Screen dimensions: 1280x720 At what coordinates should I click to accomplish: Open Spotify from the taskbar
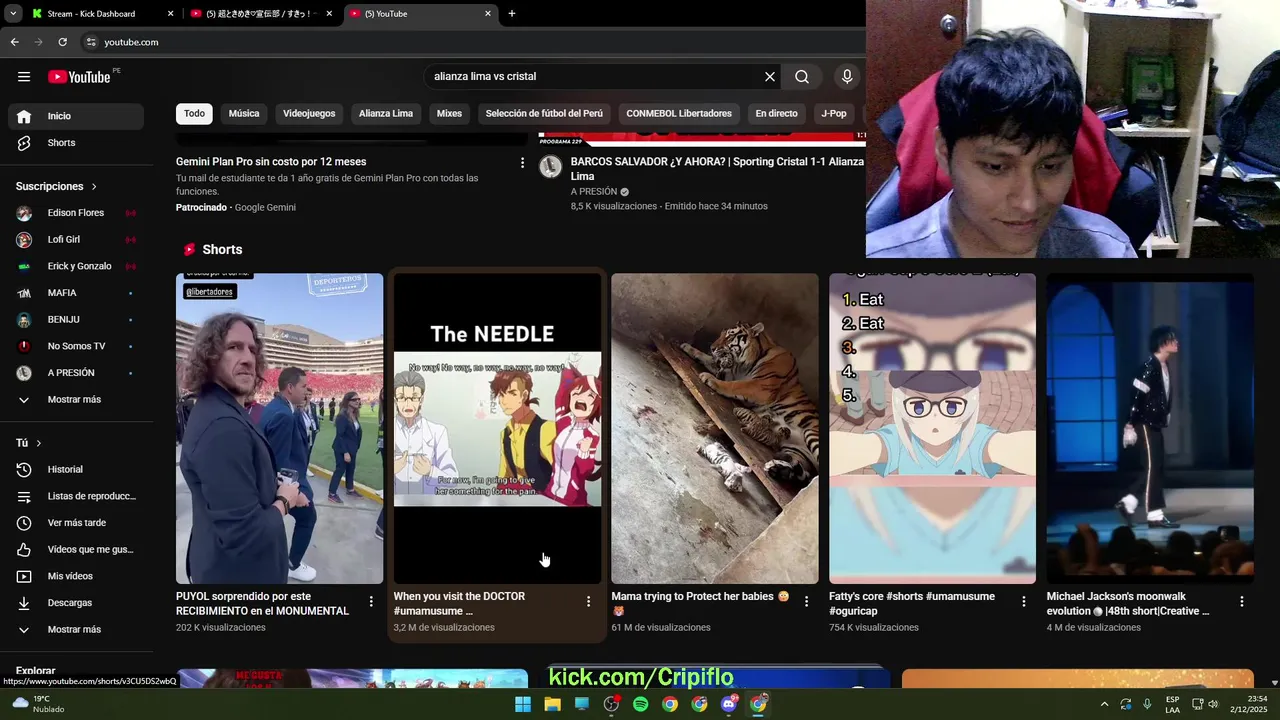641,704
